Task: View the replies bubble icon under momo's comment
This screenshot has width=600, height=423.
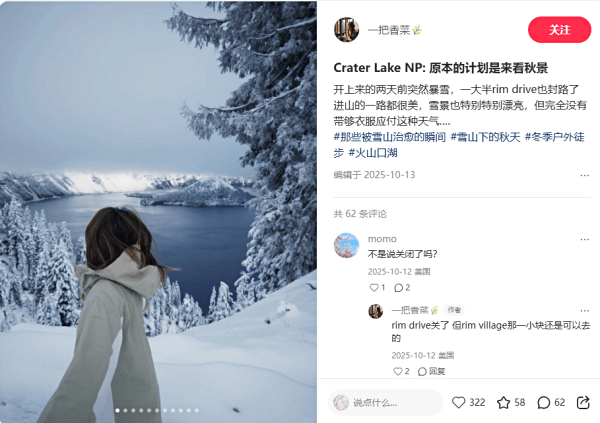Action: coord(398,287)
